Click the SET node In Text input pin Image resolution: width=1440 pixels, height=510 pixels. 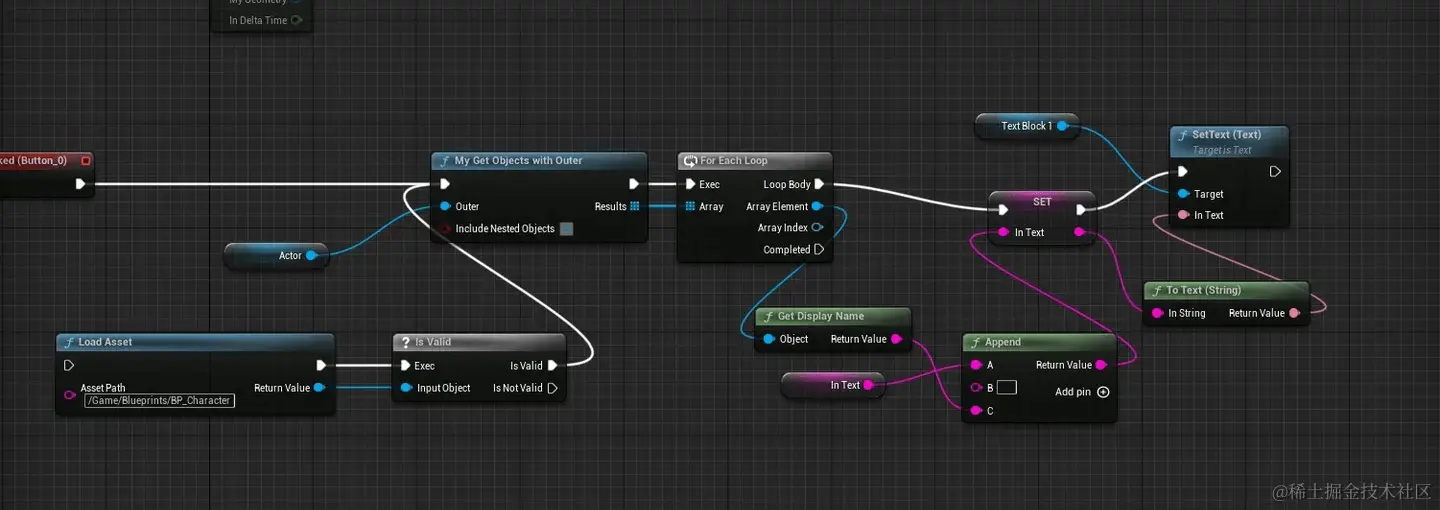1003,232
